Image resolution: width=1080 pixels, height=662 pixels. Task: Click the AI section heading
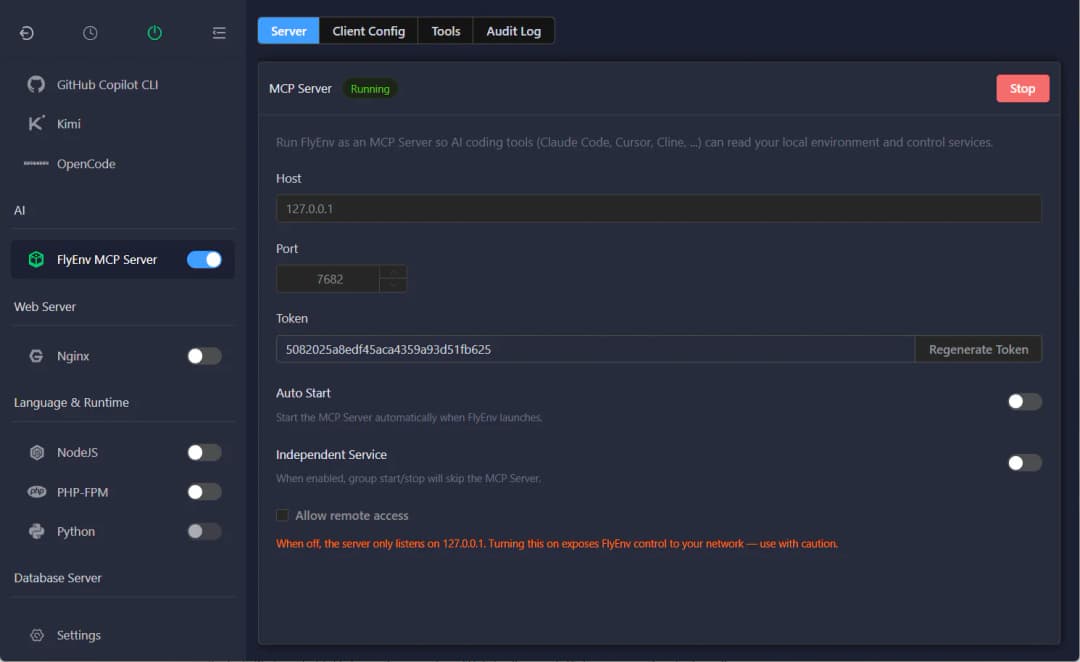coord(19,210)
